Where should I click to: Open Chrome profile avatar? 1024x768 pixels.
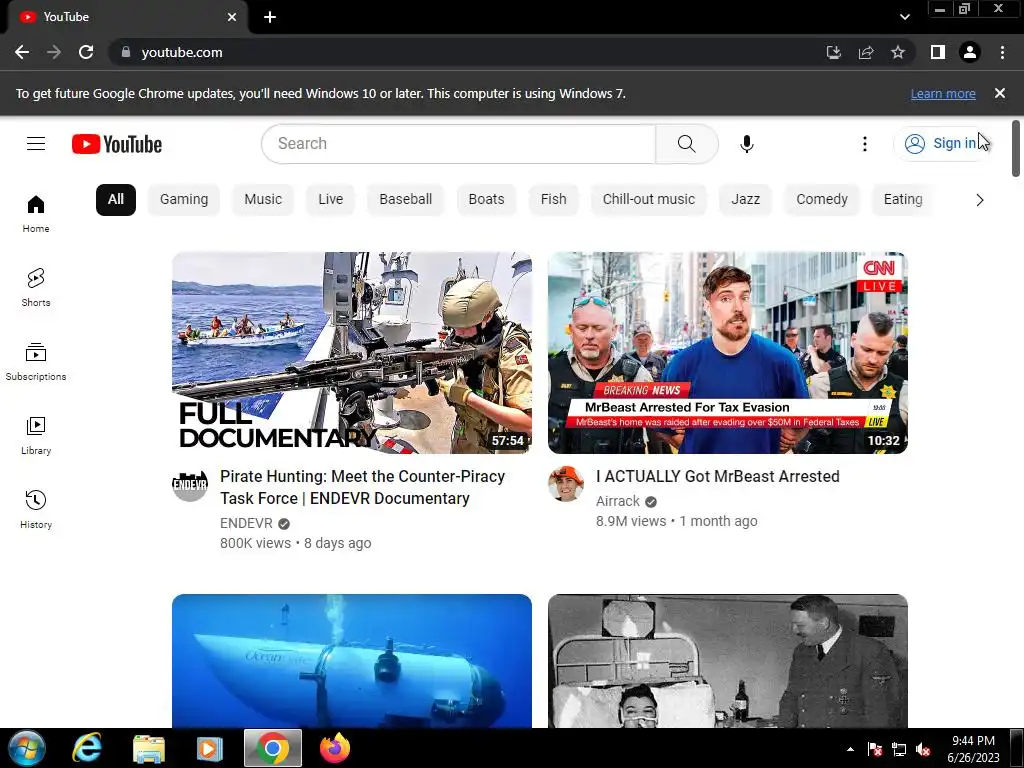pos(970,52)
